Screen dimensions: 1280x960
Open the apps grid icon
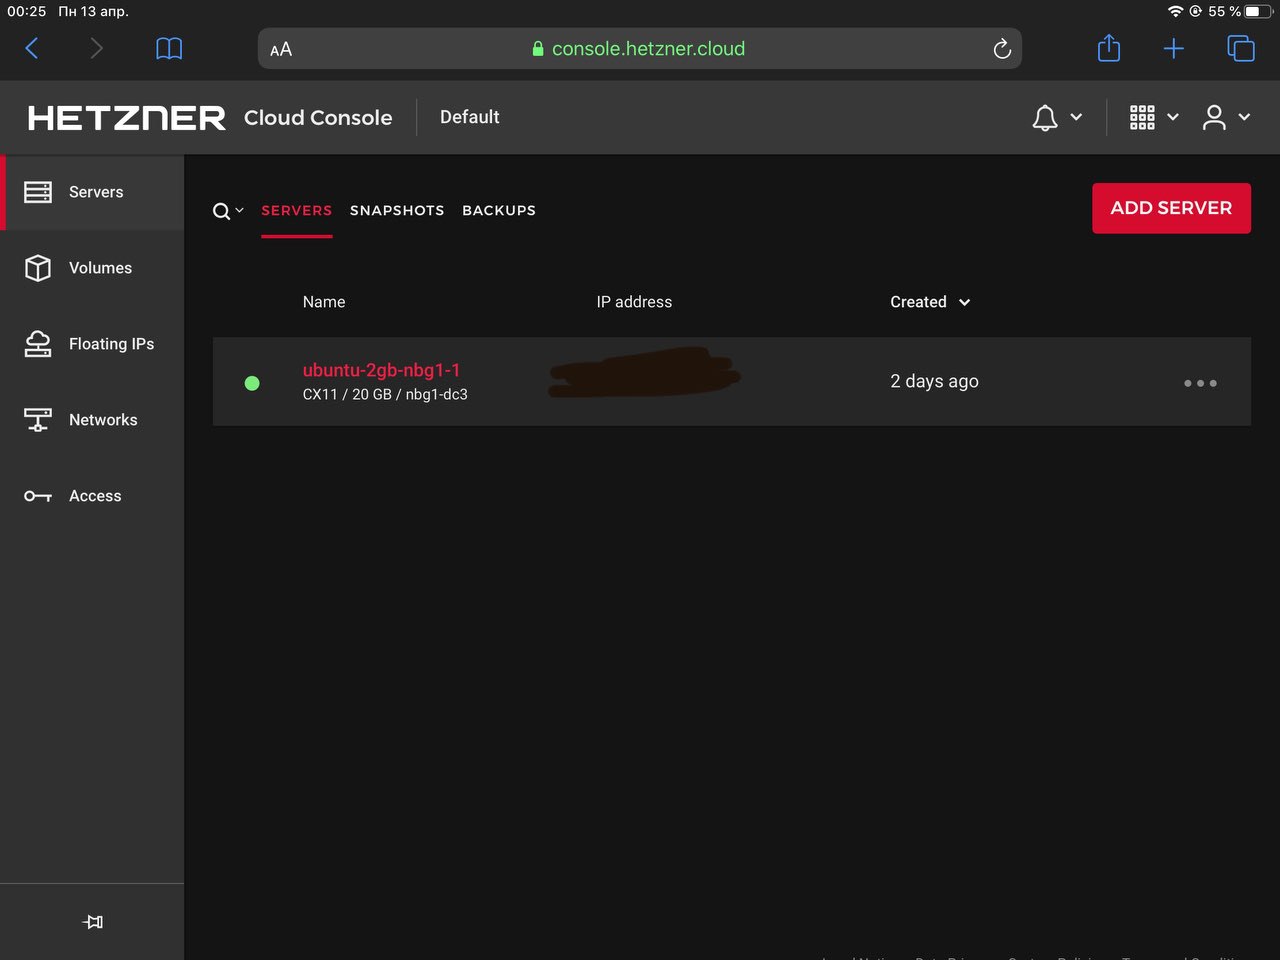click(1142, 118)
